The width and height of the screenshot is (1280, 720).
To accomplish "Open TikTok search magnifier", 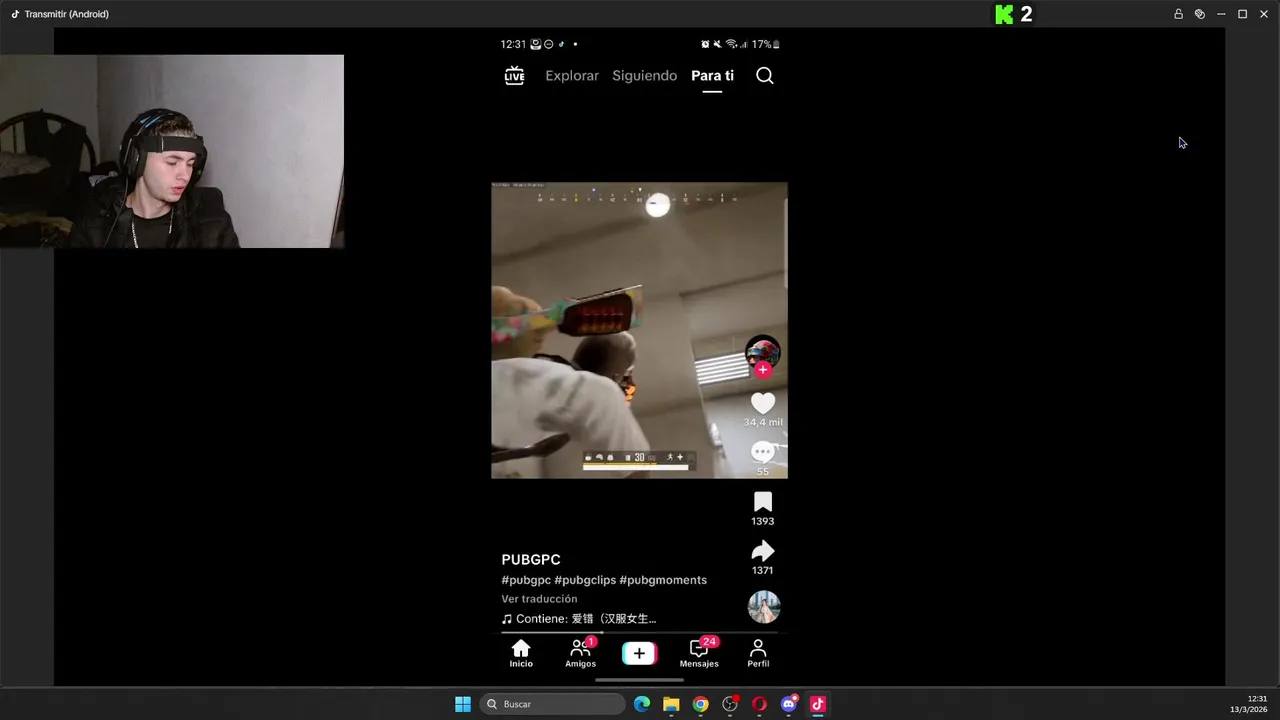I will coord(765,76).
